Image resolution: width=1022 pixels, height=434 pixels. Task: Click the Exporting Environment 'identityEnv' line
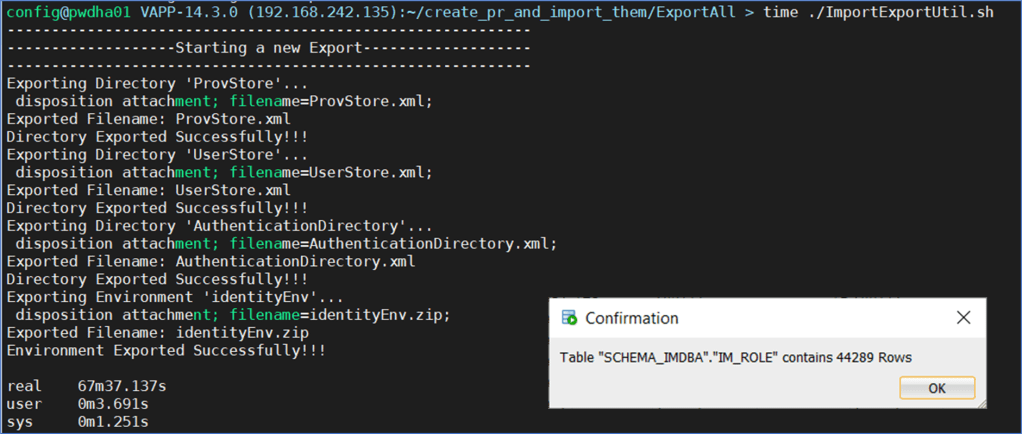point(175,297)
